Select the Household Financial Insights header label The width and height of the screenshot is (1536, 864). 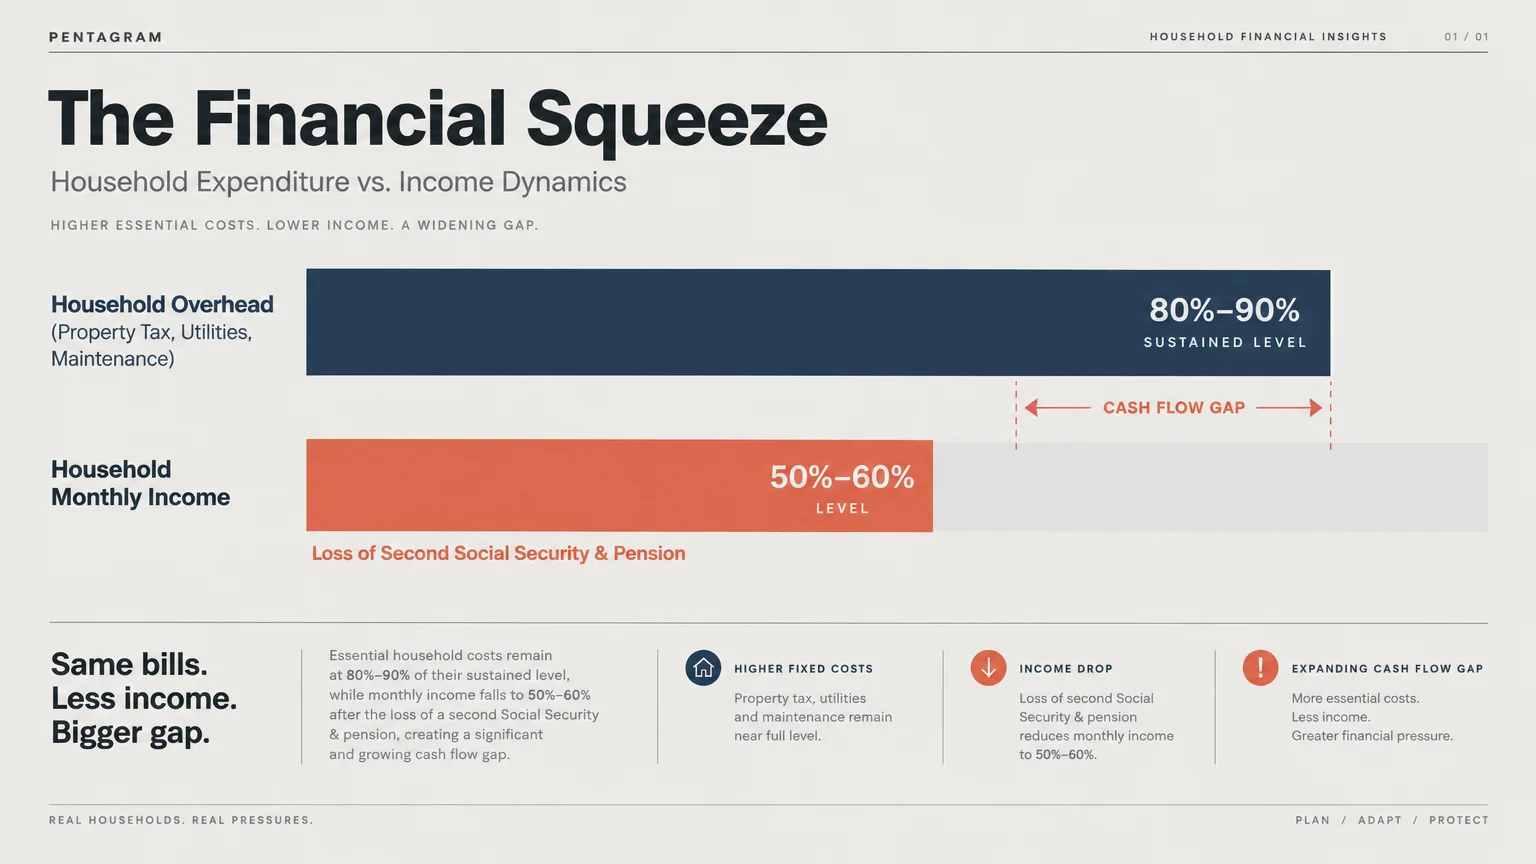point(1268,37)
